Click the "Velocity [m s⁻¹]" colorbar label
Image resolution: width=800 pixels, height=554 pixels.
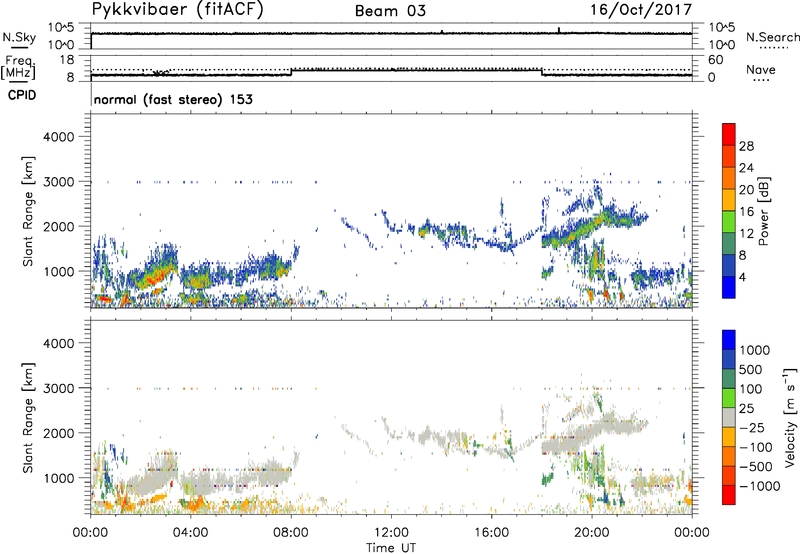coord(790,417)
